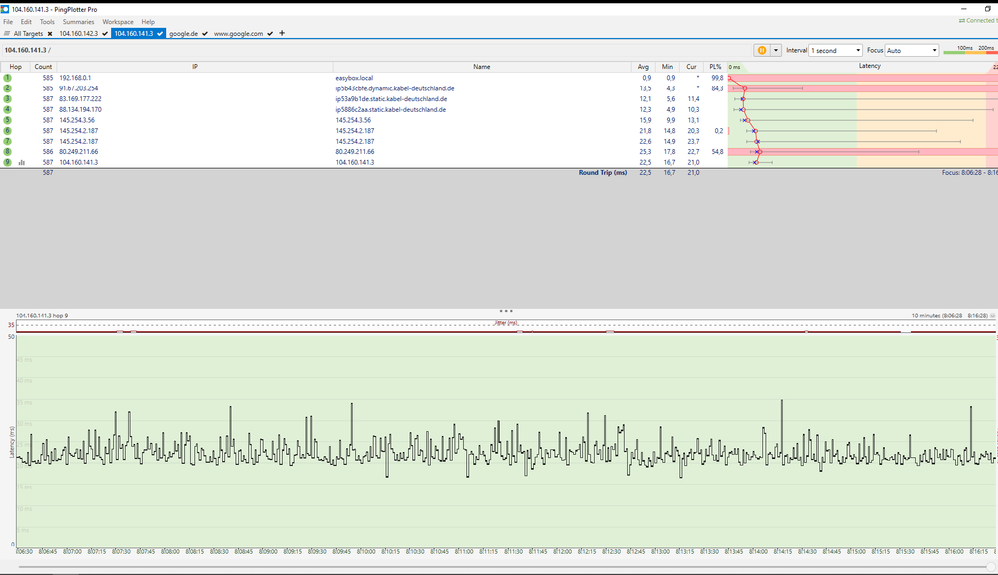Screen dimensions: 998x575
Task: Switch to the google.de tab
Action: point(183,33)
